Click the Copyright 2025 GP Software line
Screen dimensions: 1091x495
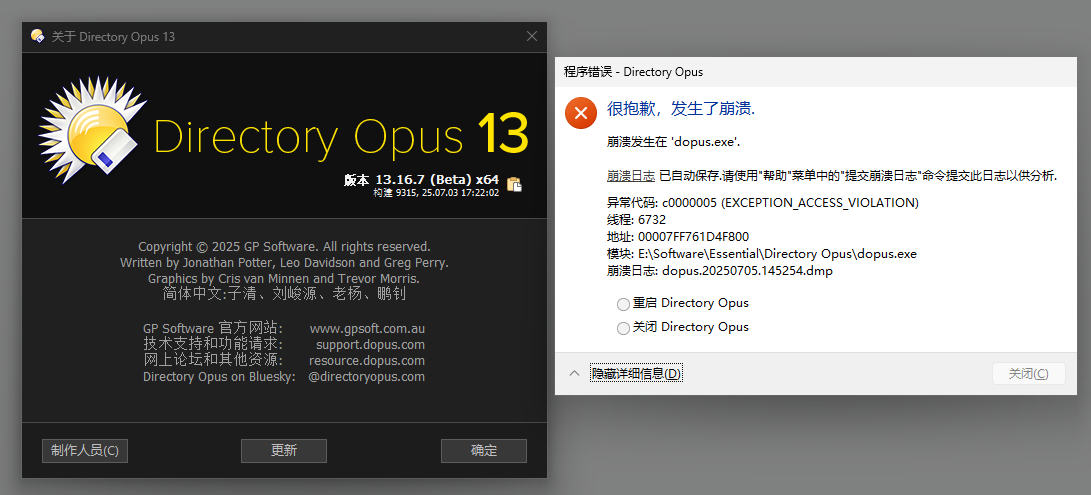click(285, 246)
